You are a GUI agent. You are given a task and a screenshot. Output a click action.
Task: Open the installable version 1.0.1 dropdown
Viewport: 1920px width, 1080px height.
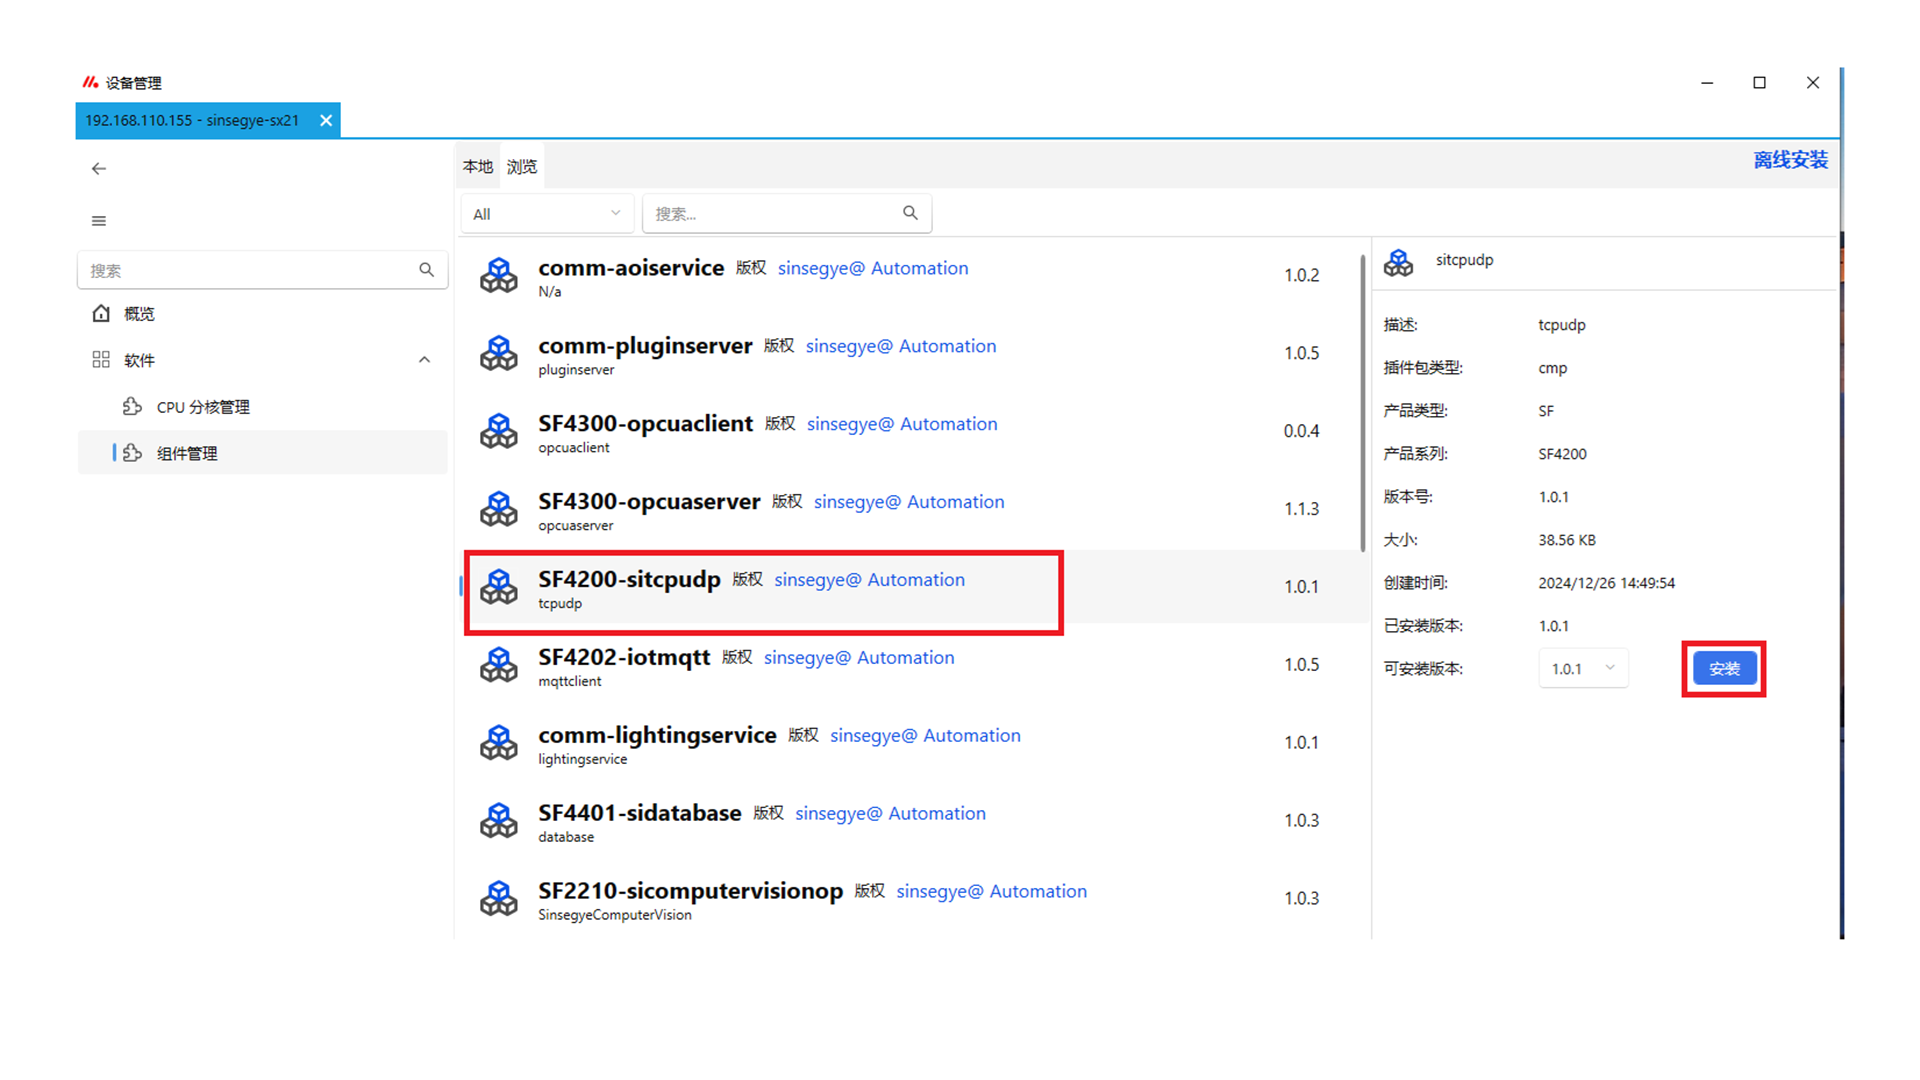[1582, 669]
